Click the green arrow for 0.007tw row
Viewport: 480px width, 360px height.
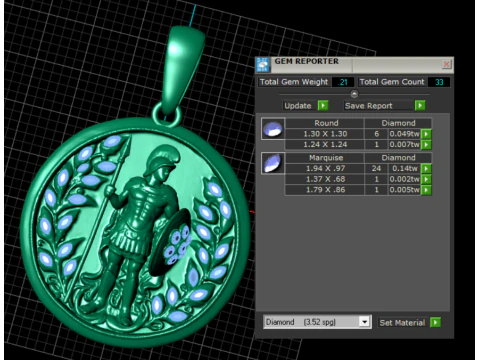click(x=426, y=144)
